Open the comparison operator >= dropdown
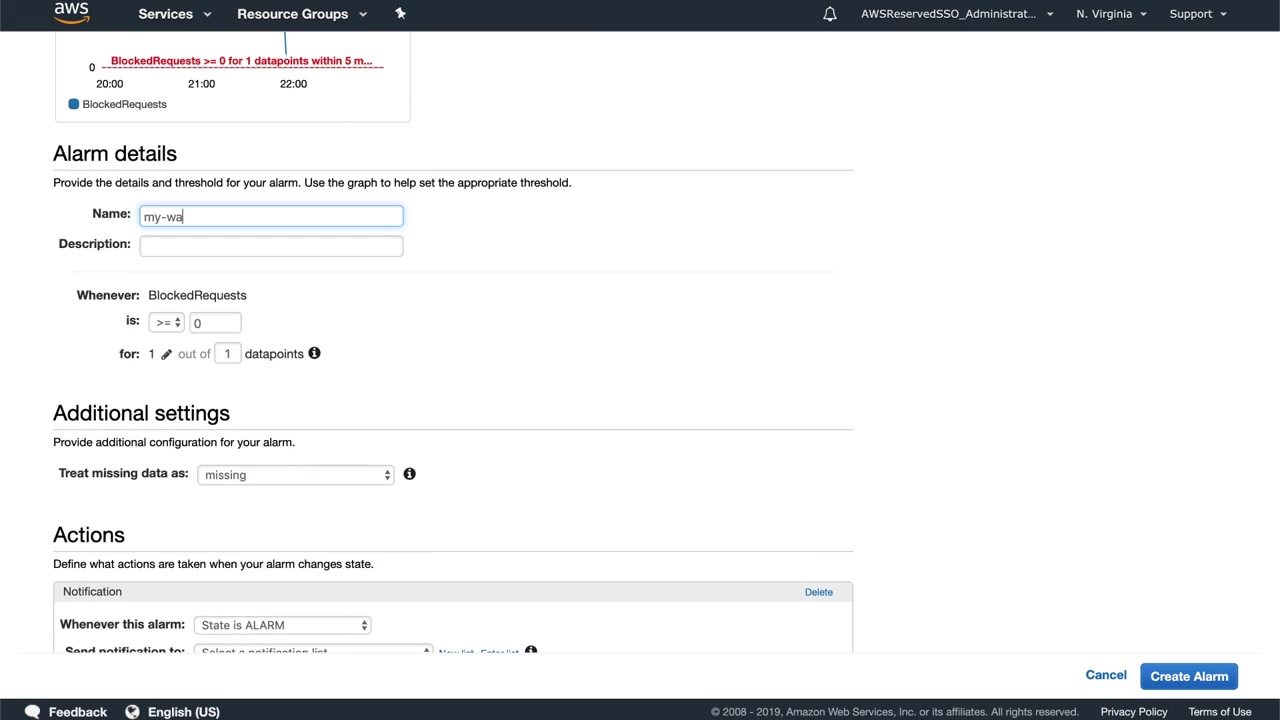 [x=166, y=323]
